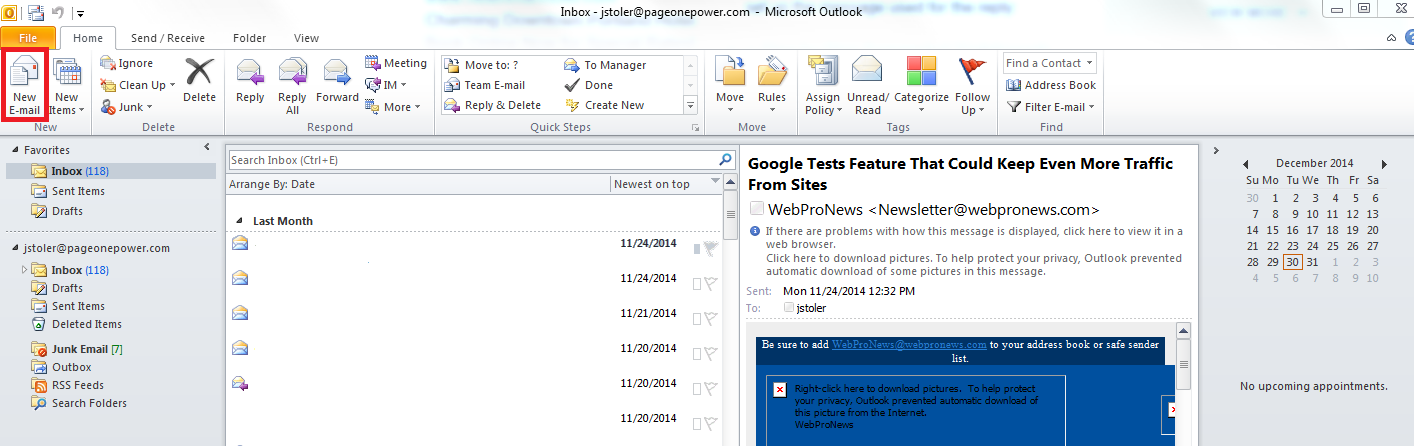Open the Categorize color menu
Image resolution: width=1414 pixels, height=446 pixels.
tap(921, 85)
